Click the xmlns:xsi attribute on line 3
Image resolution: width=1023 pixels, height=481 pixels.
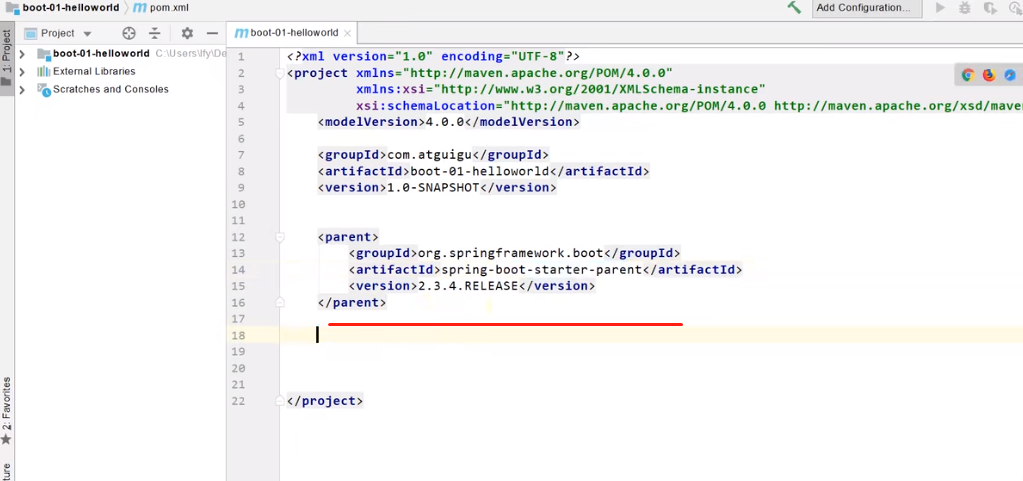click(560, 89)
